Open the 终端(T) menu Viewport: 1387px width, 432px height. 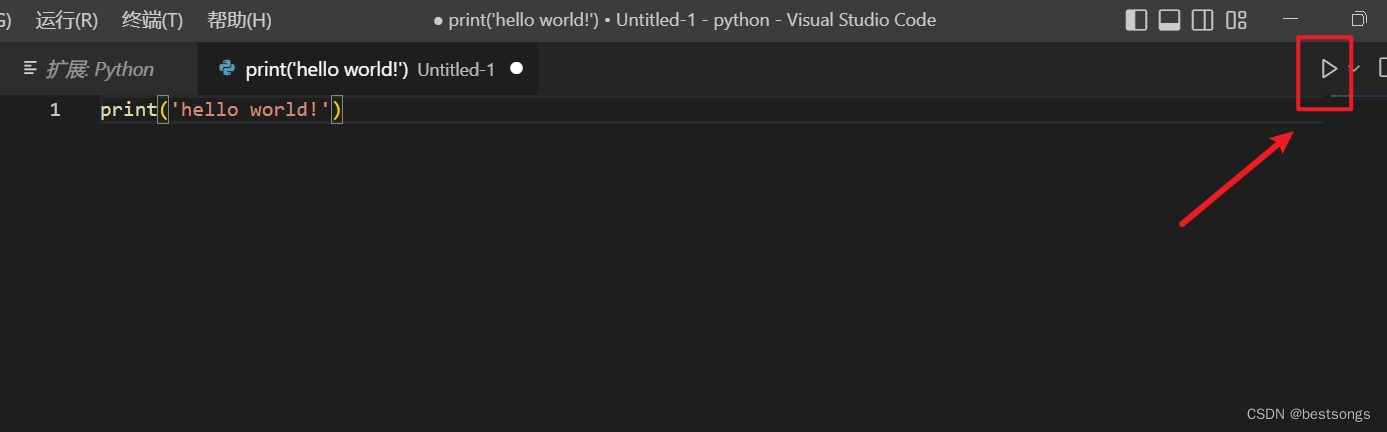click(x=152, y=20)
